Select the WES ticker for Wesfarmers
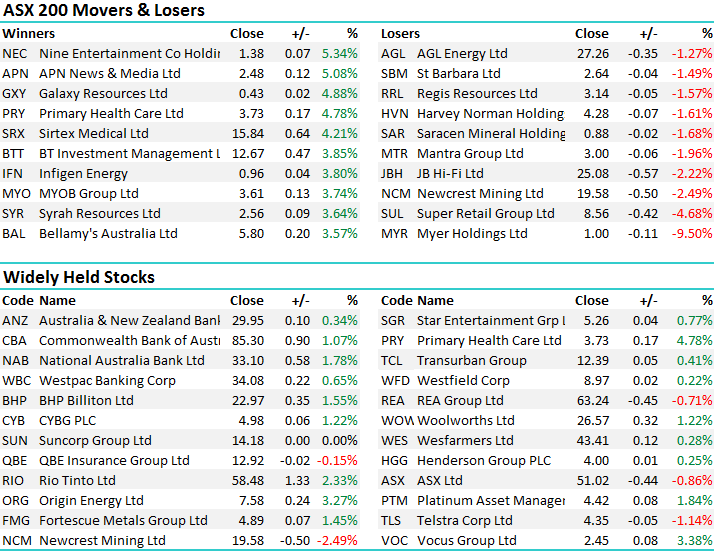The image size is (714, 552). point(395,441)
